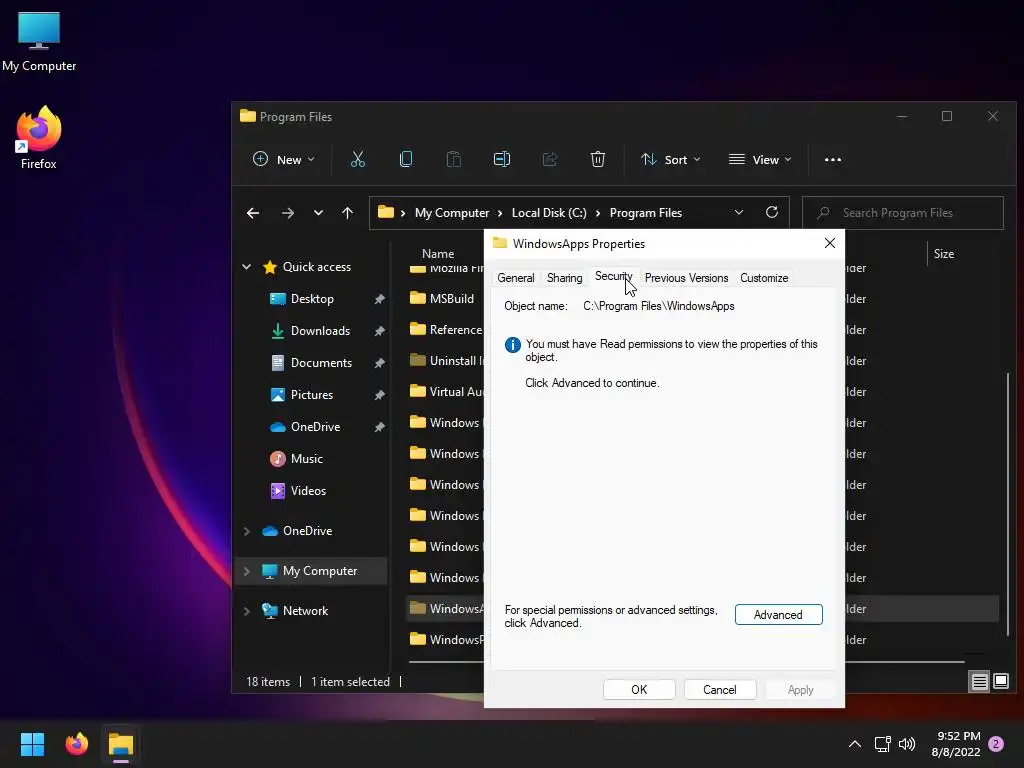This screenshot has height=768, width=1024.
Task: Click Local Disk (C:) in breadcrumb
Action: (549, 213)
